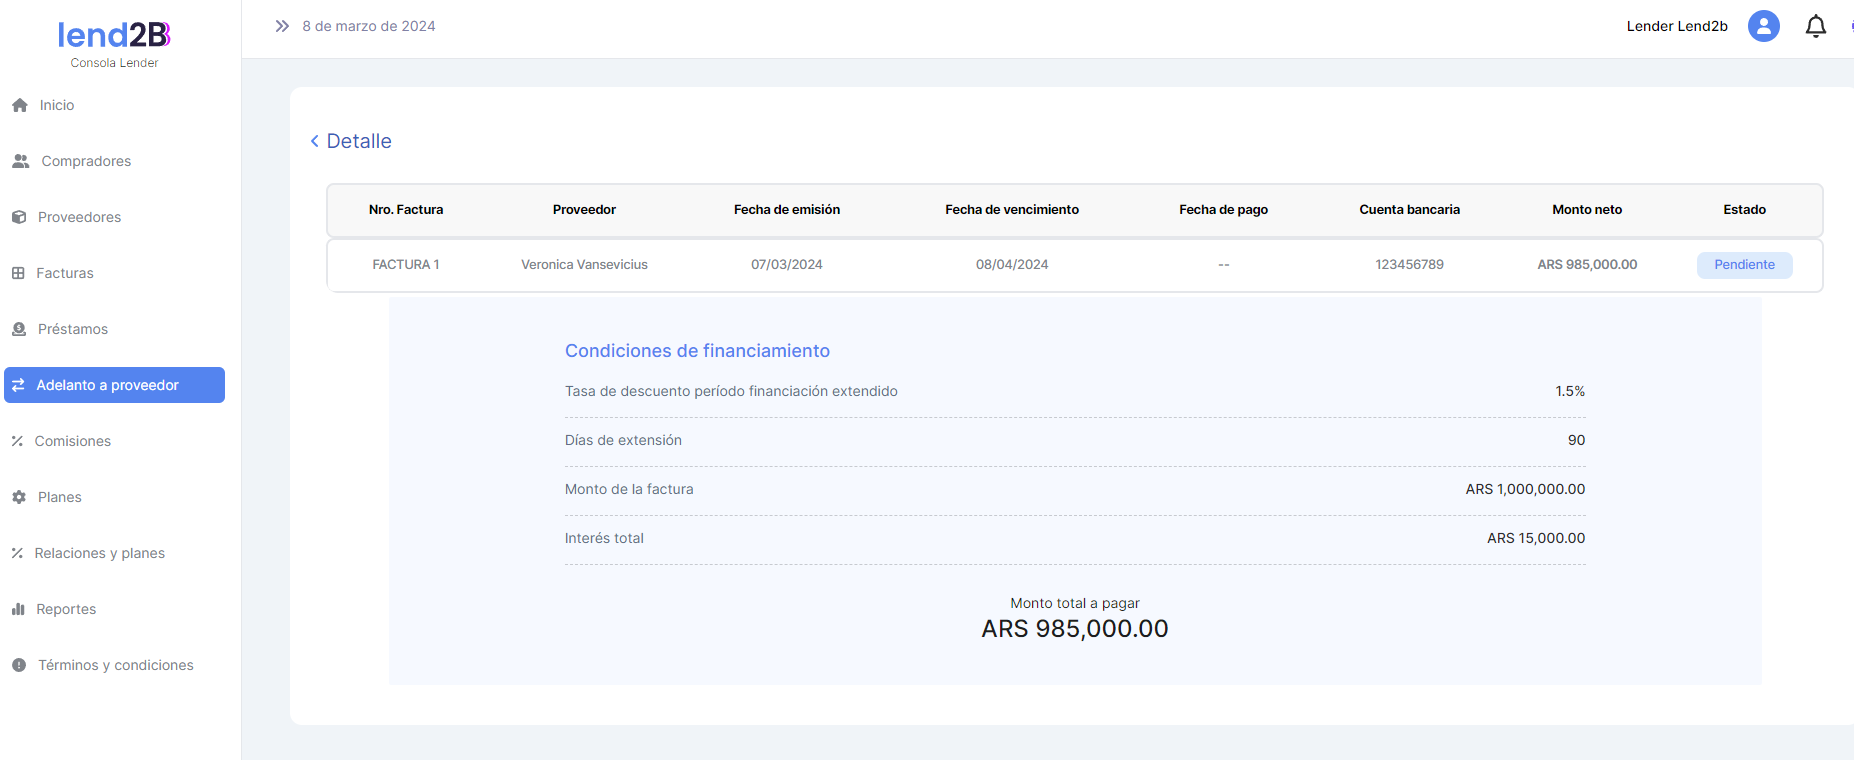Click the gear icon beside Planes
Viewport: 1854px width, 760px height.
pyautogui.click(x=19, y=497)
